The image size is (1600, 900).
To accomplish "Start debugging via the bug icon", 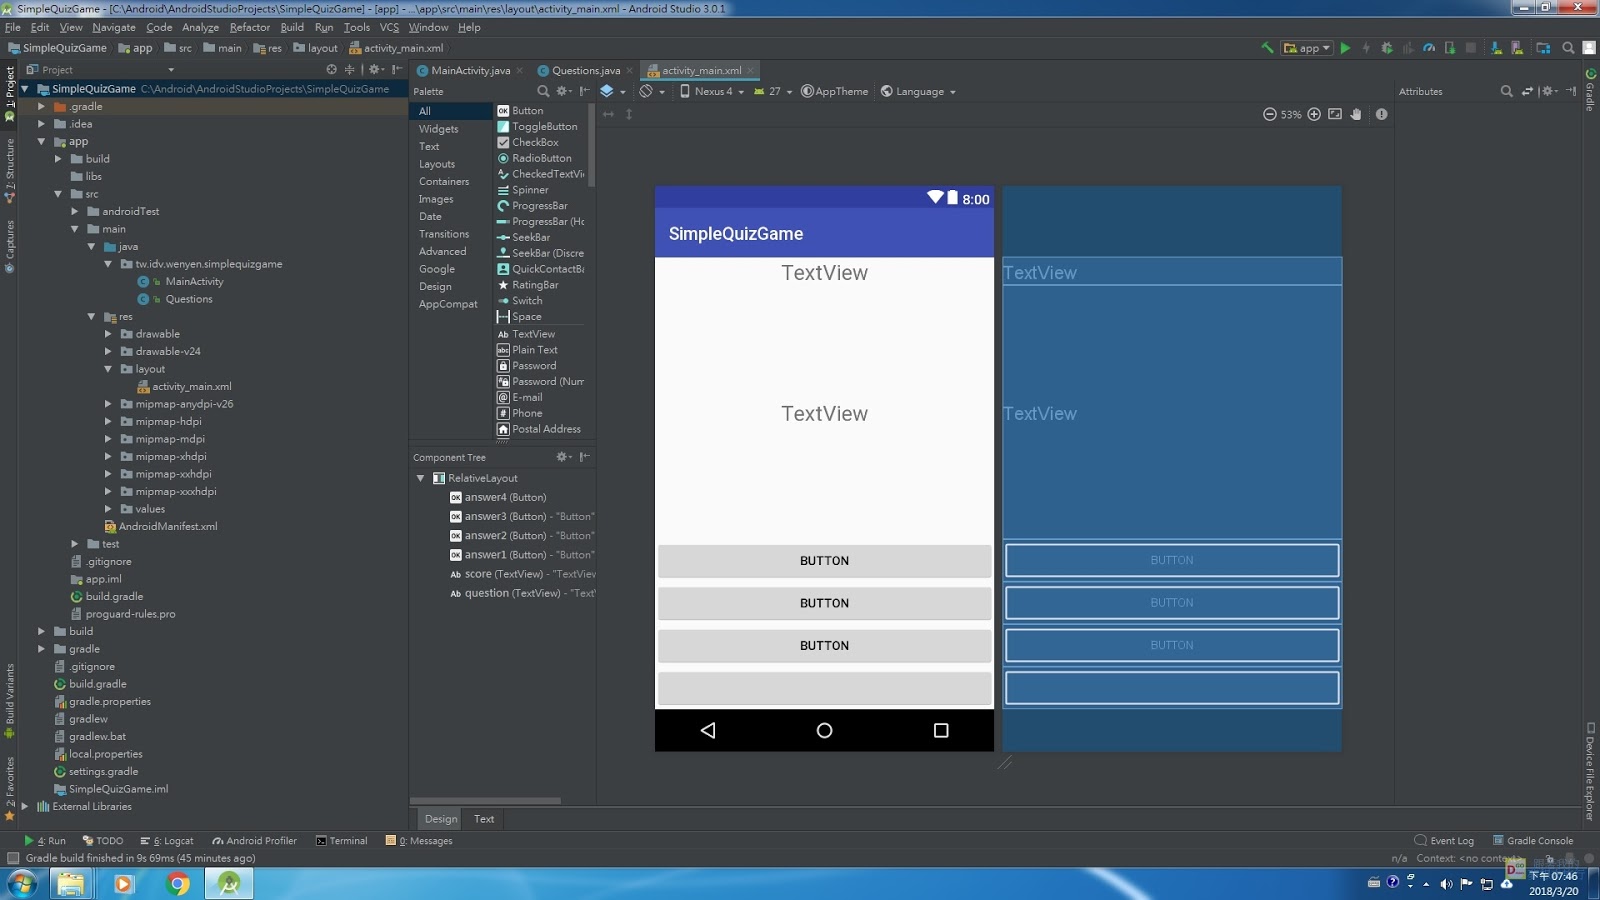I will pos(1386,47).
